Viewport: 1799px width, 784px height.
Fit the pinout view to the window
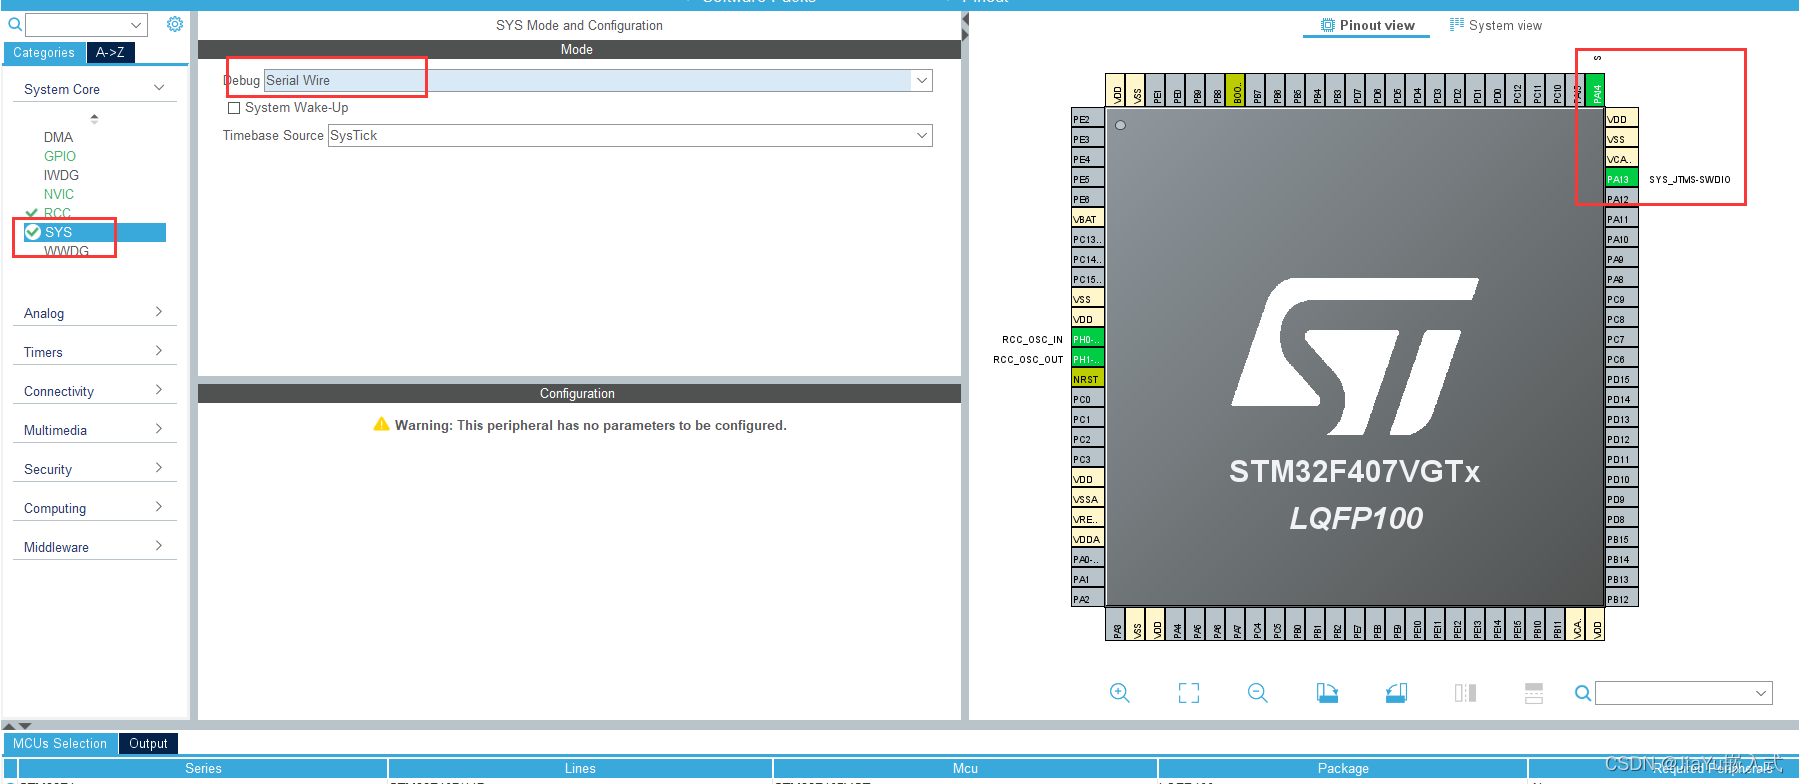coord(1189,693)
